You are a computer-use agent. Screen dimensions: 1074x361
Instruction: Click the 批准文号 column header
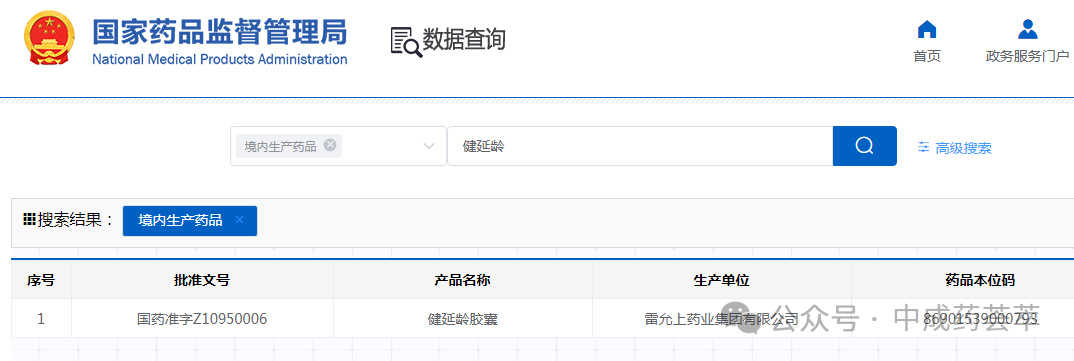(x=202, y=280)
